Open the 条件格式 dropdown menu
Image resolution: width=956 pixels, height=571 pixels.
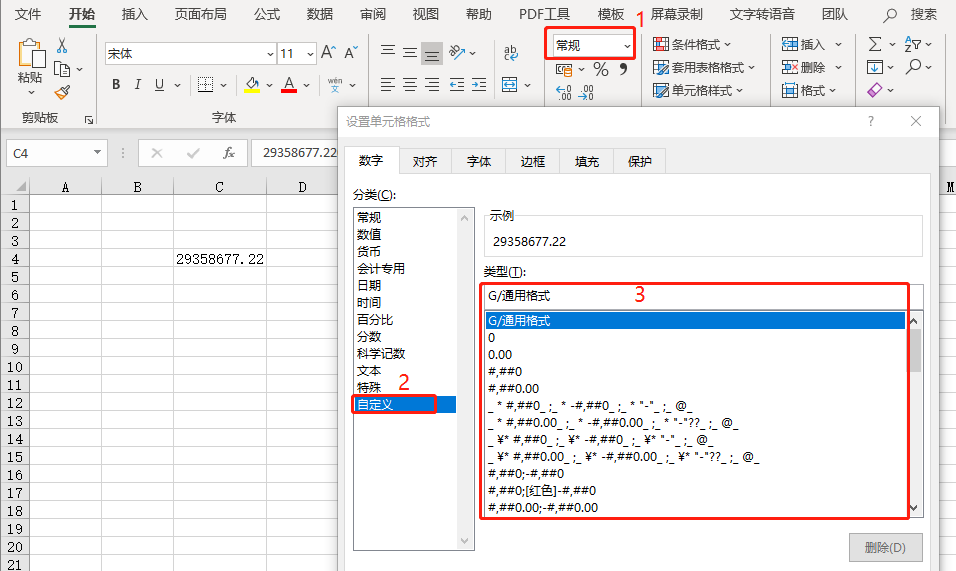692,44
